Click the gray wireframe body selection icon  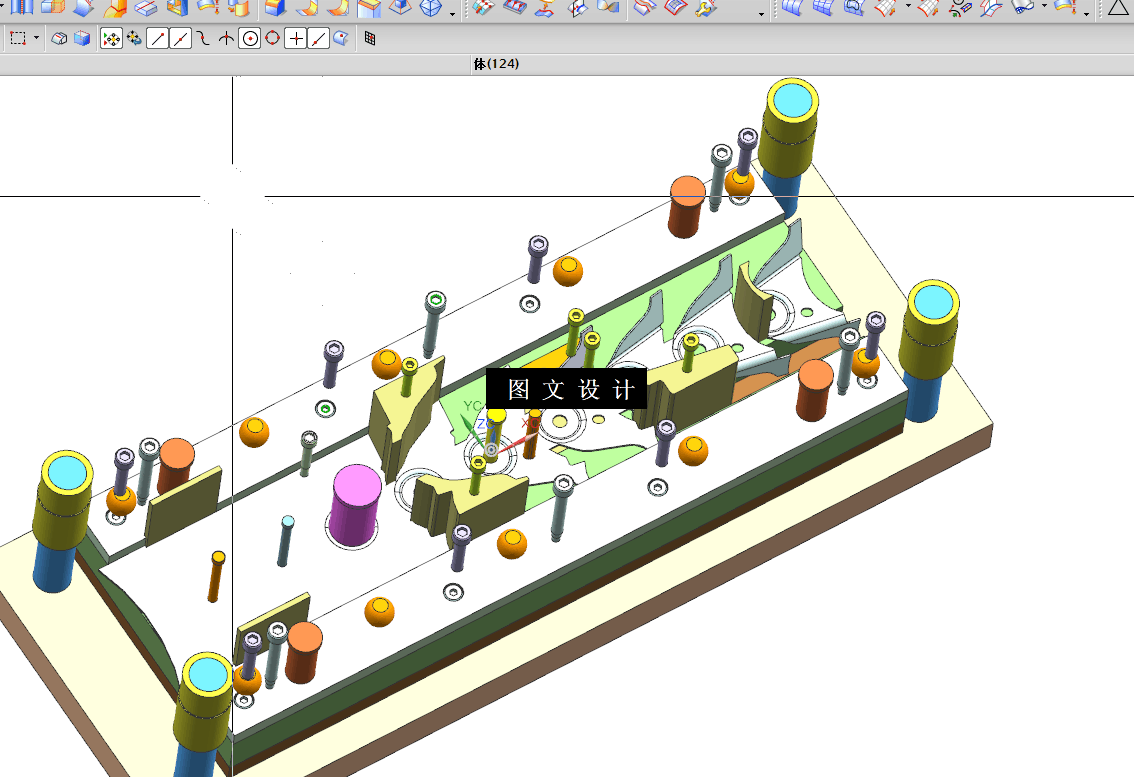tap(59, 38)
